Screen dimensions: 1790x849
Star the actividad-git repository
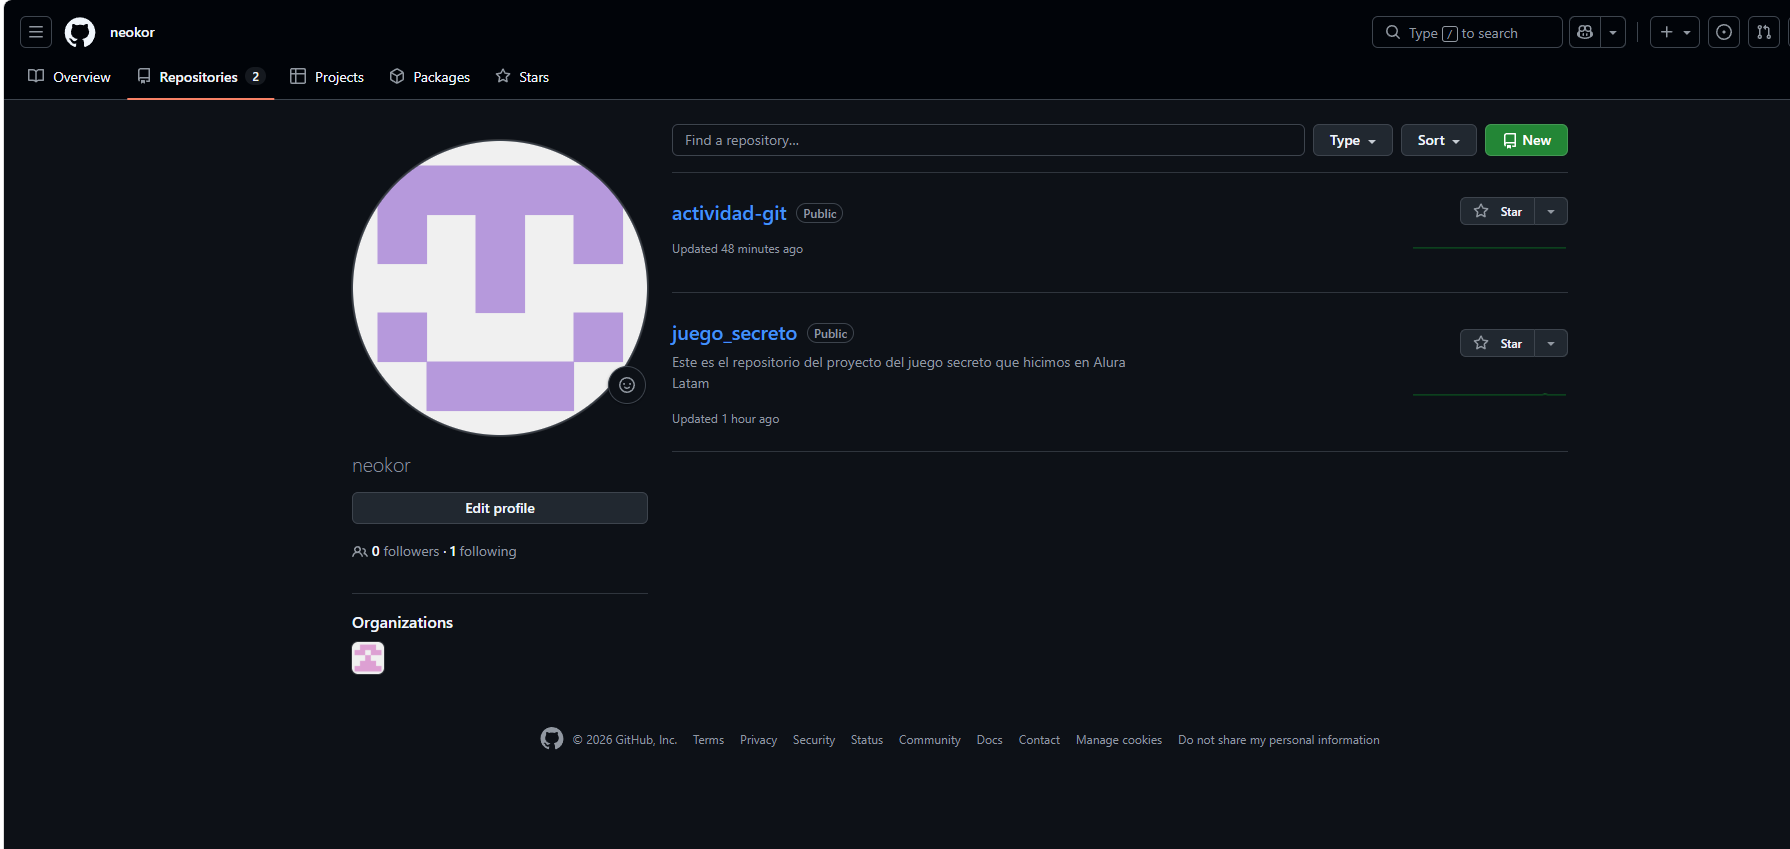(x=1497, y=211)
